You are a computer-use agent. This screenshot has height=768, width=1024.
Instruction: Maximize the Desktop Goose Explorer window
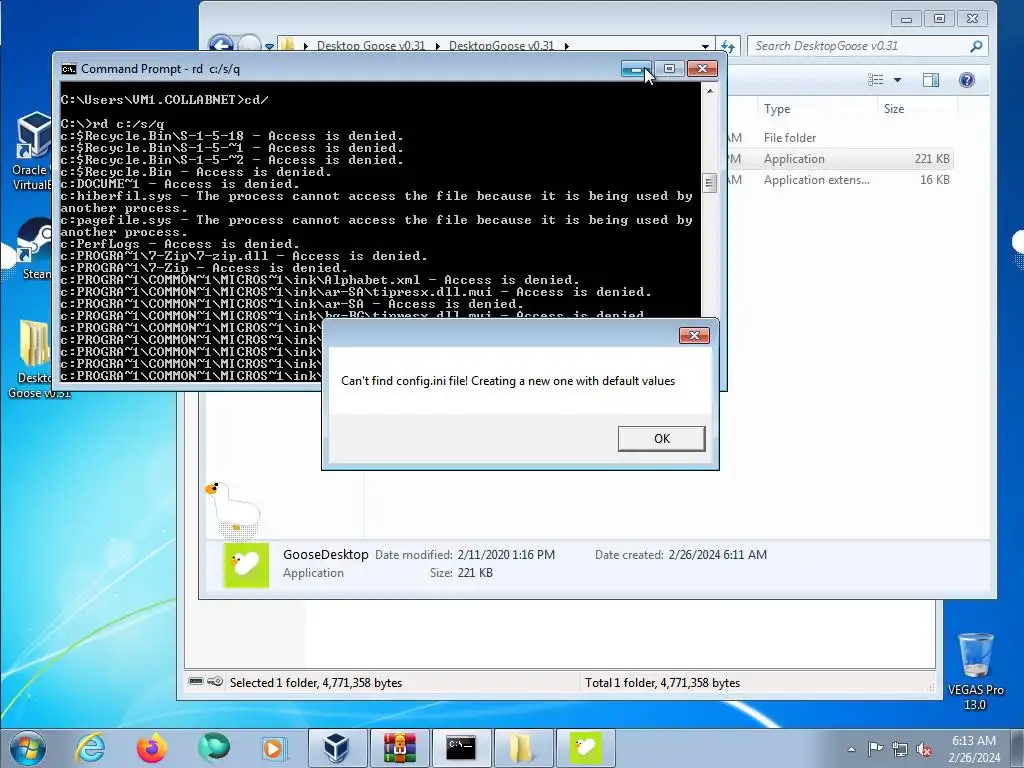point(939,19)
